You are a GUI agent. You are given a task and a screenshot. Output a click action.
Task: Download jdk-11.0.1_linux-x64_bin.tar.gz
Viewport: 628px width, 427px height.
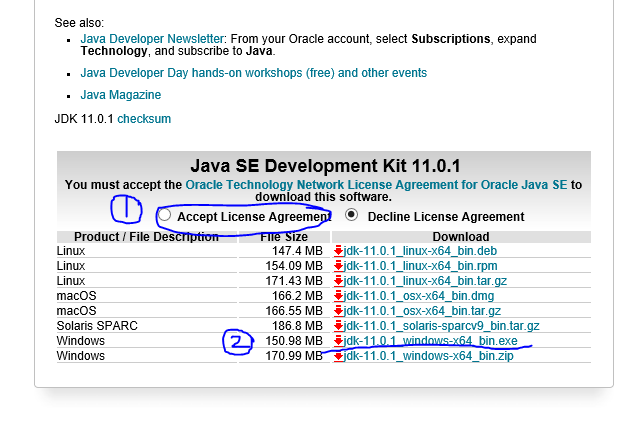tap(425, 281)
